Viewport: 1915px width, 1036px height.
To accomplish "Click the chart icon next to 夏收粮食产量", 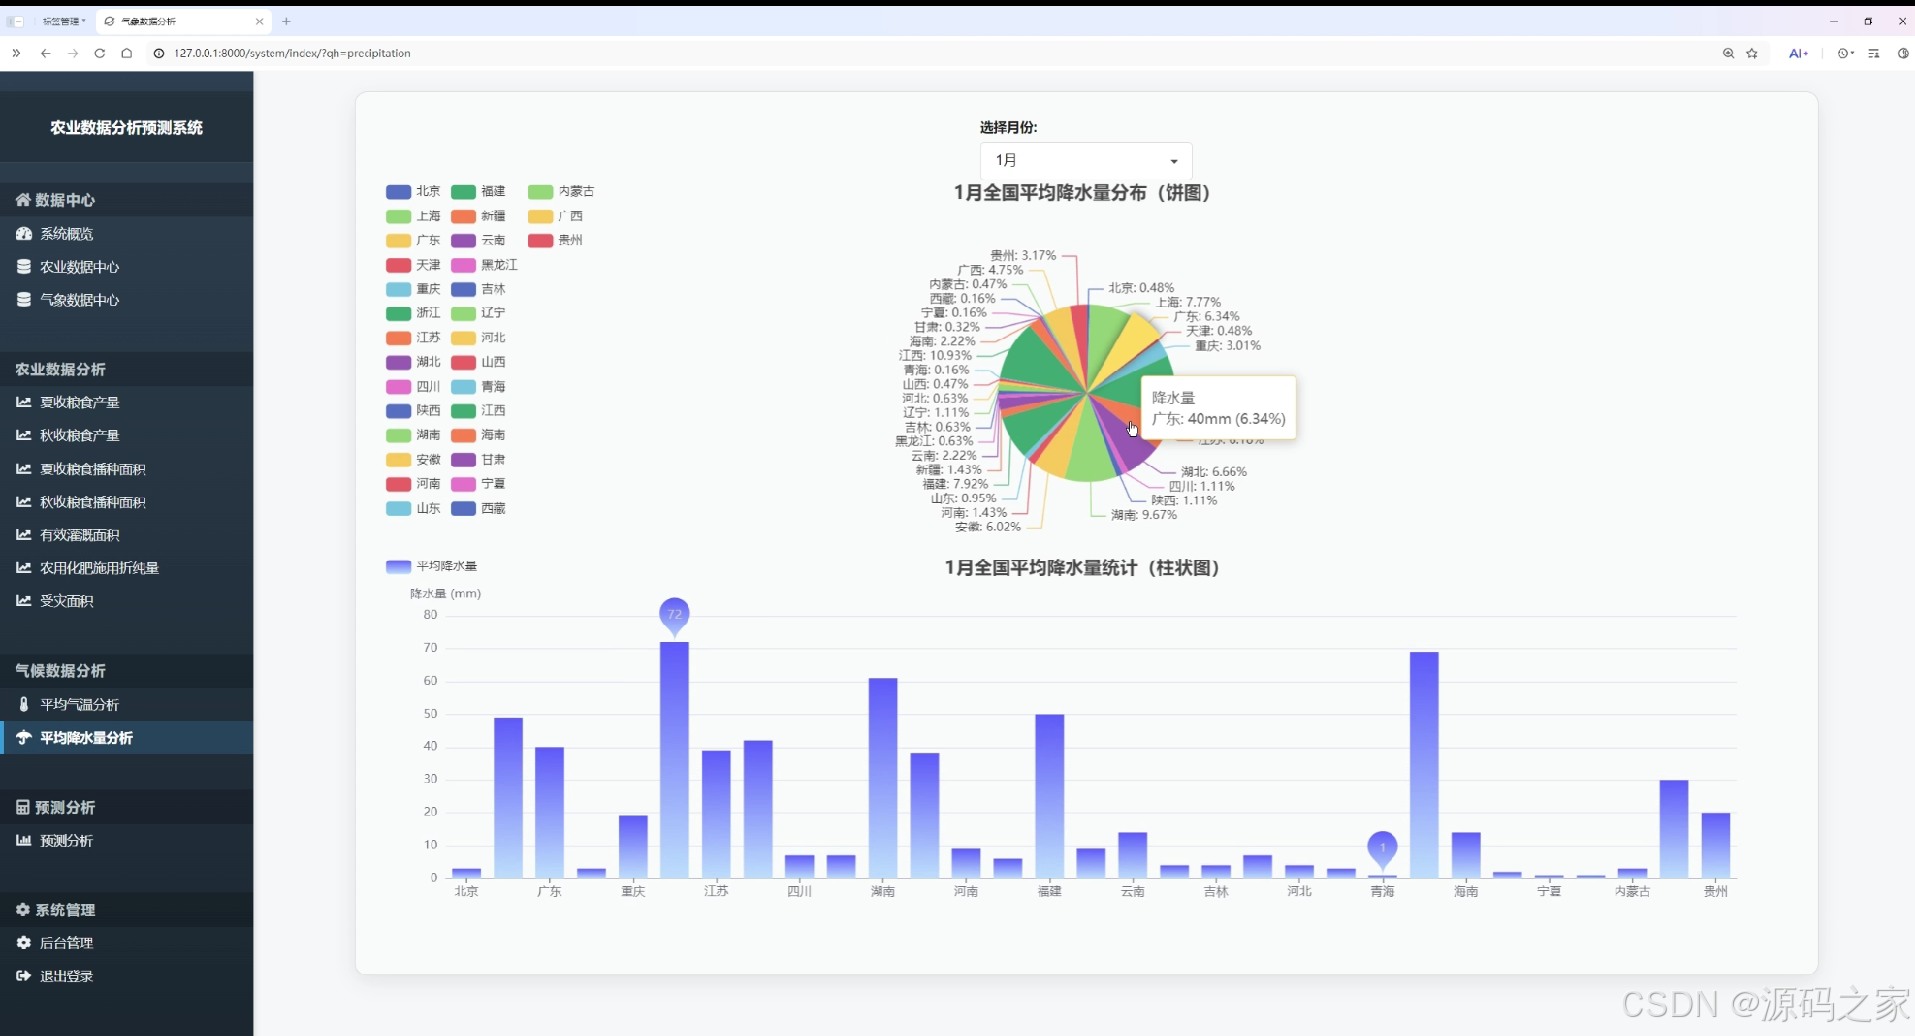I will (x=23, y=402).
